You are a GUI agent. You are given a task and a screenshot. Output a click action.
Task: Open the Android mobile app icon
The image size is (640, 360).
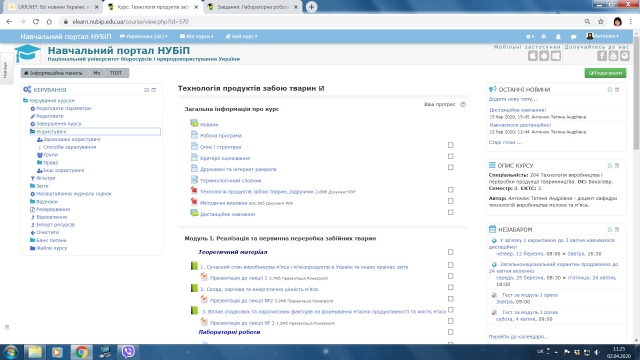544,56
